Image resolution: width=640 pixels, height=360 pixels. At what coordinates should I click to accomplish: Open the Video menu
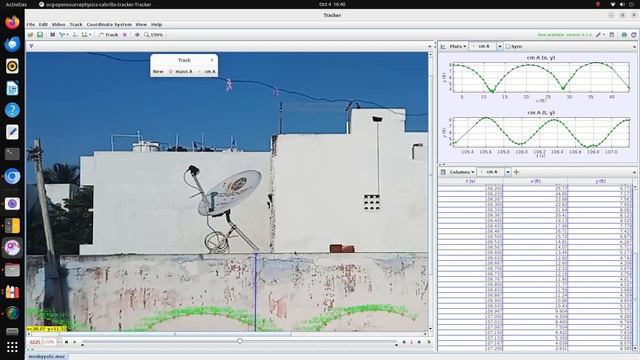[x=58, y=24]
